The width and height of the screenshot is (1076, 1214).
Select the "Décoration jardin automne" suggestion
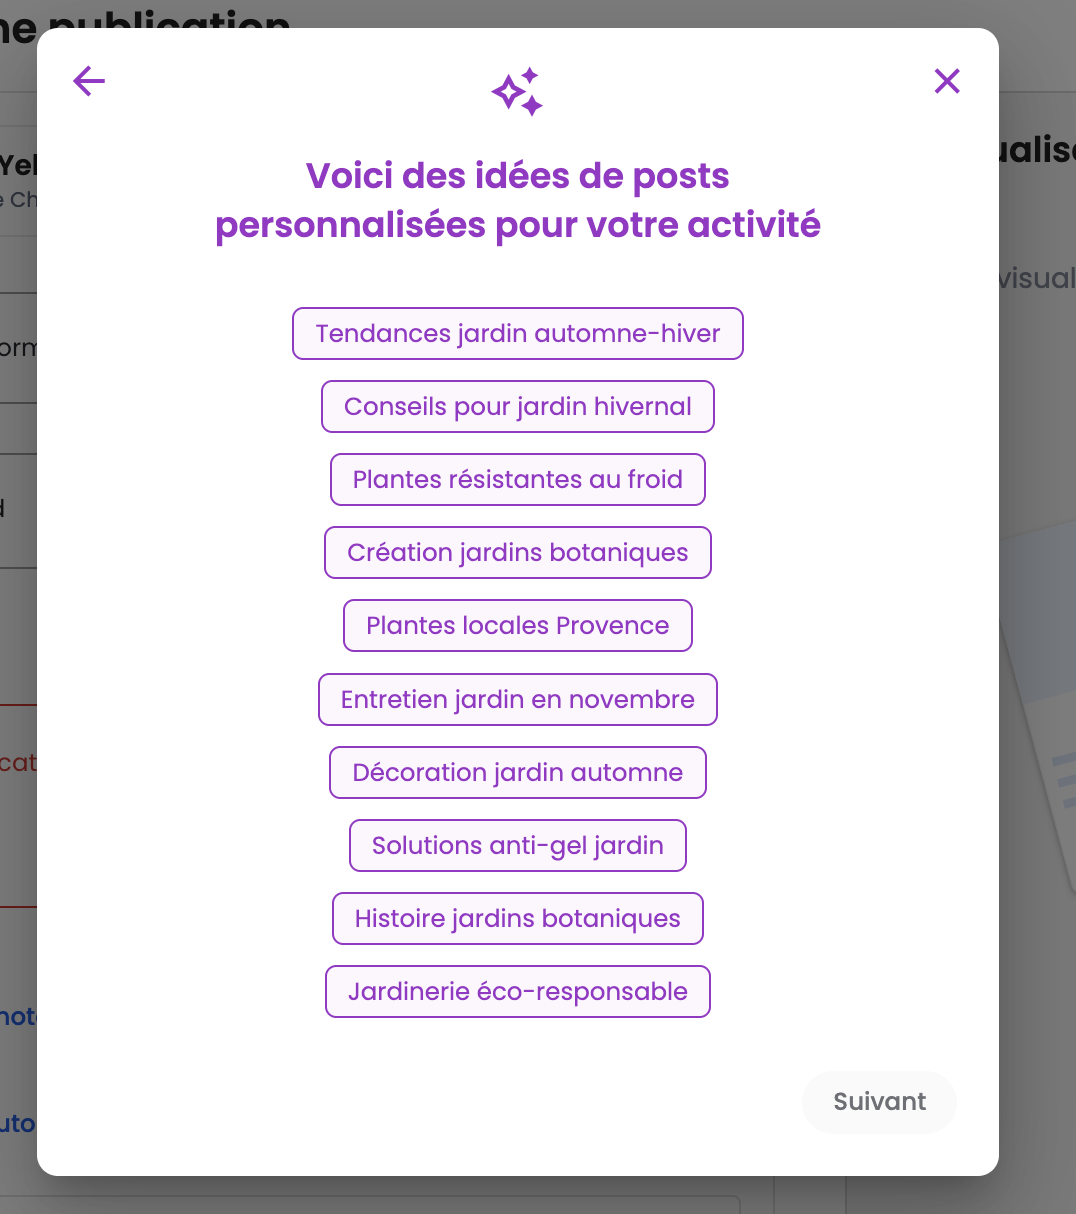518,773
